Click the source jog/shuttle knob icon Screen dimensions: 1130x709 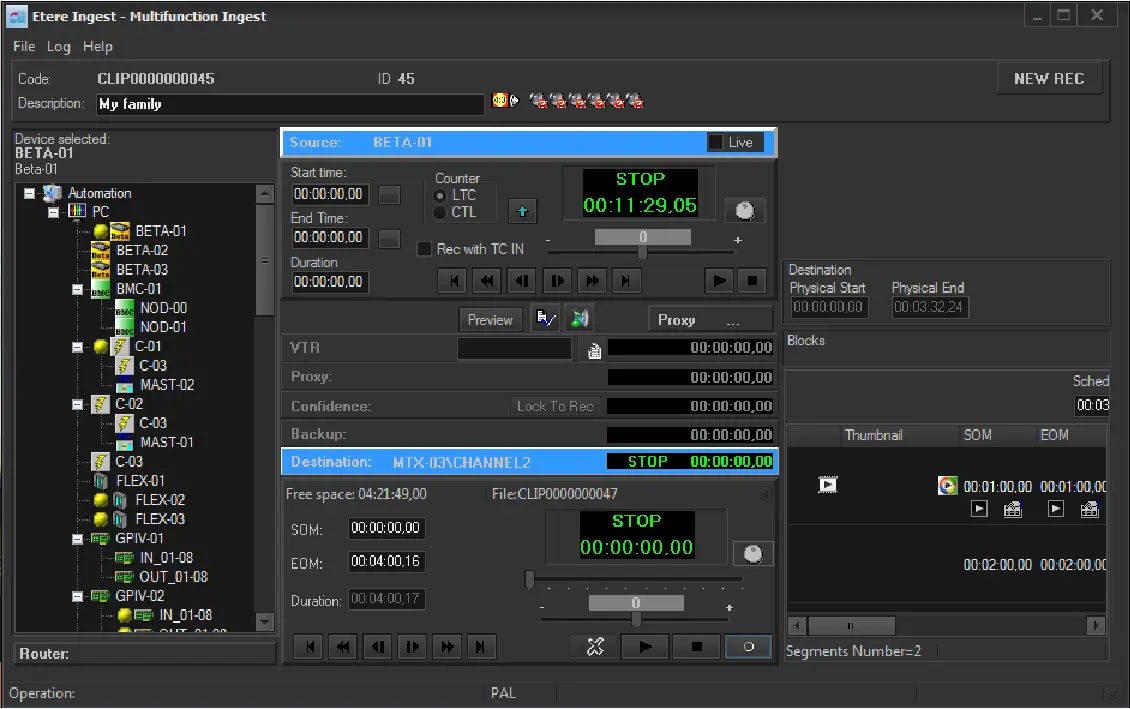(744, 210)
